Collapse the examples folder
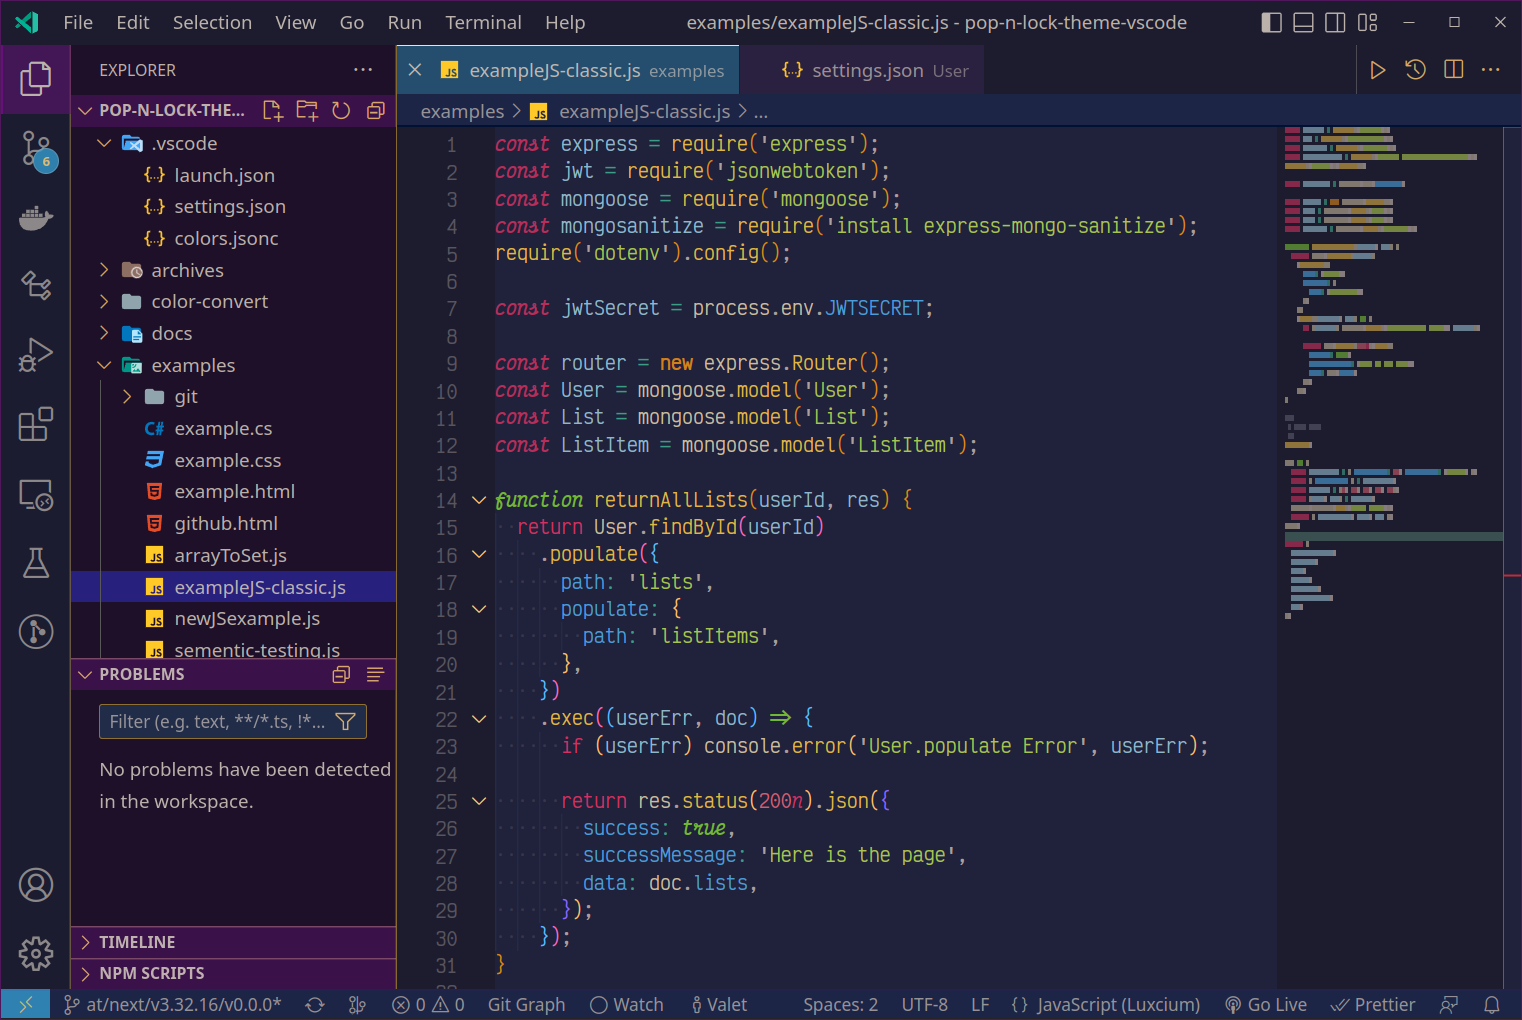Screen dimensions: 1522x1020 tap(104, 365)
